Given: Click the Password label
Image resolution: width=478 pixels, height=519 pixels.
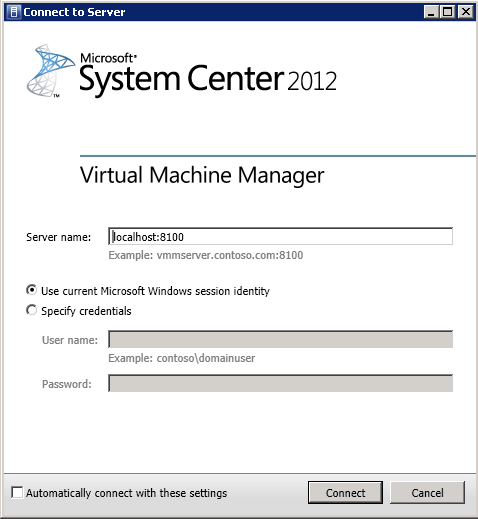Looking at the screenshot, I should 67,384.
